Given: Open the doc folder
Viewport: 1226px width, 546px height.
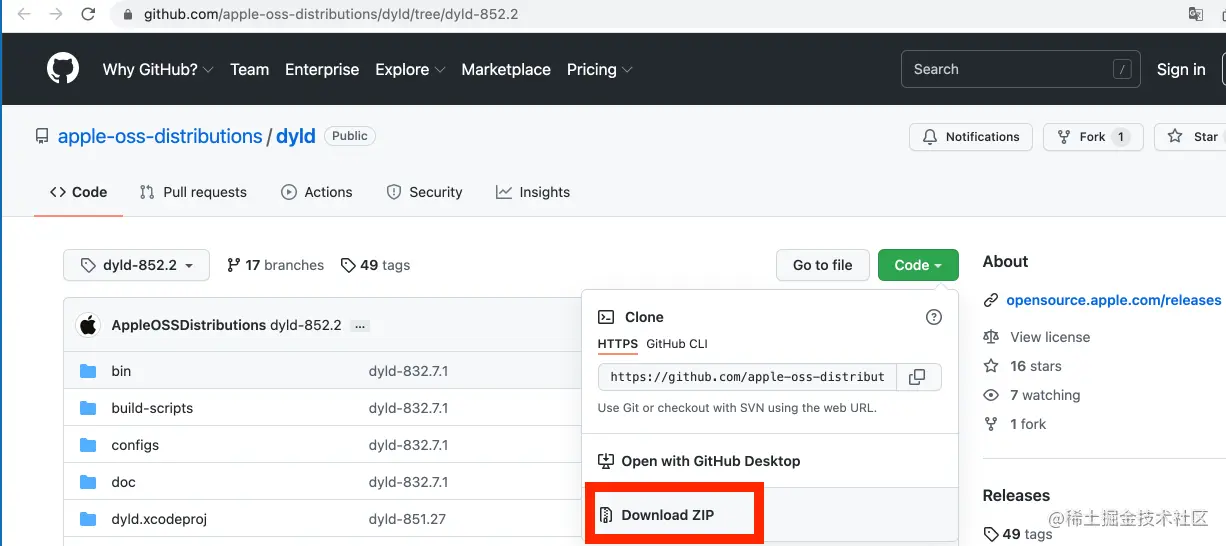Looking at the screenshot, I should click(123, 482).
